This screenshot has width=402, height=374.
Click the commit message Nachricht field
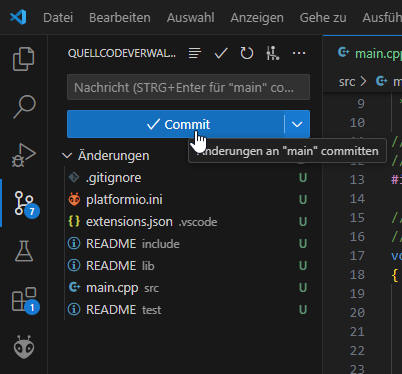pos(188,88)
